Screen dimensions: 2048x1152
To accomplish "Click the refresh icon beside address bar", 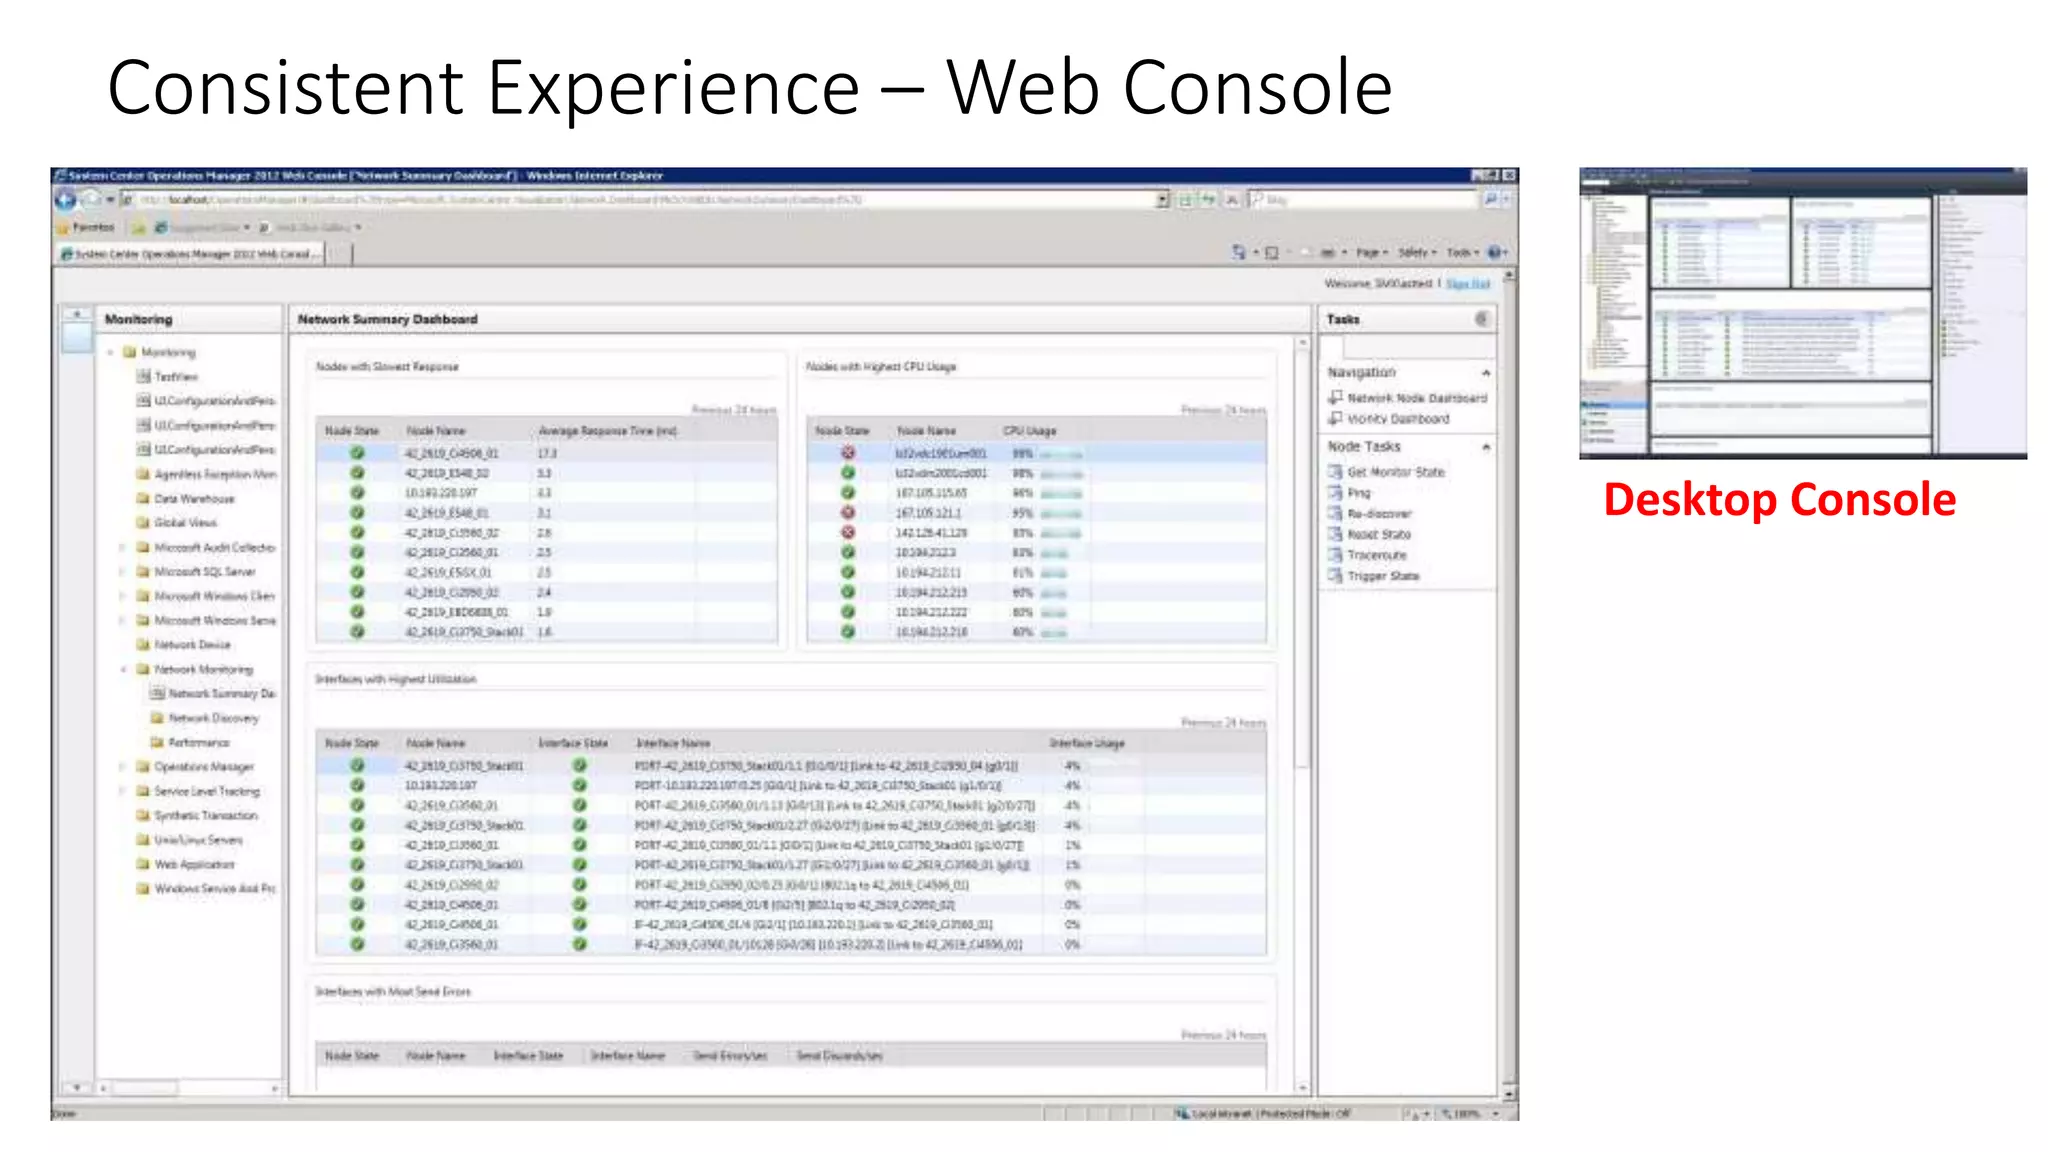I will tap(1208, 199).
